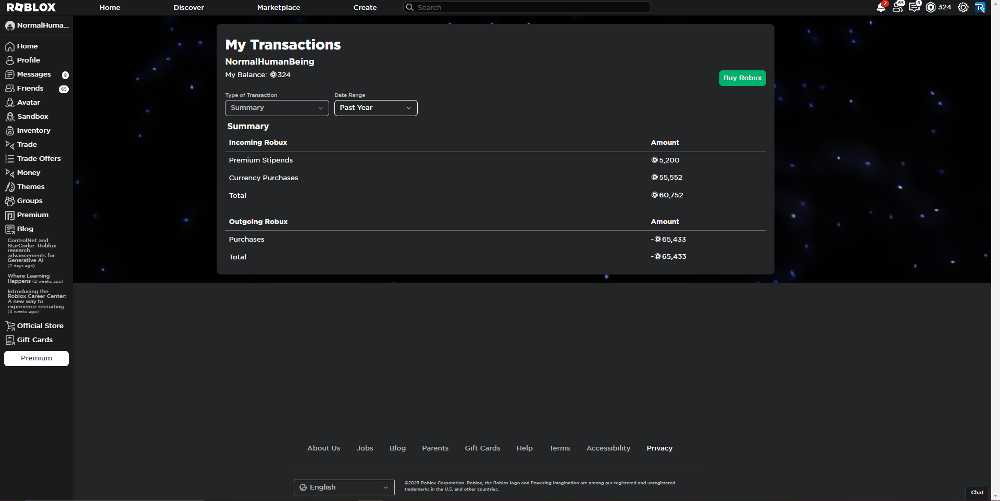Click the Home sidebar icon
Image resolution: width=1000 pixels, height=501 pixels.
[10, 47]
